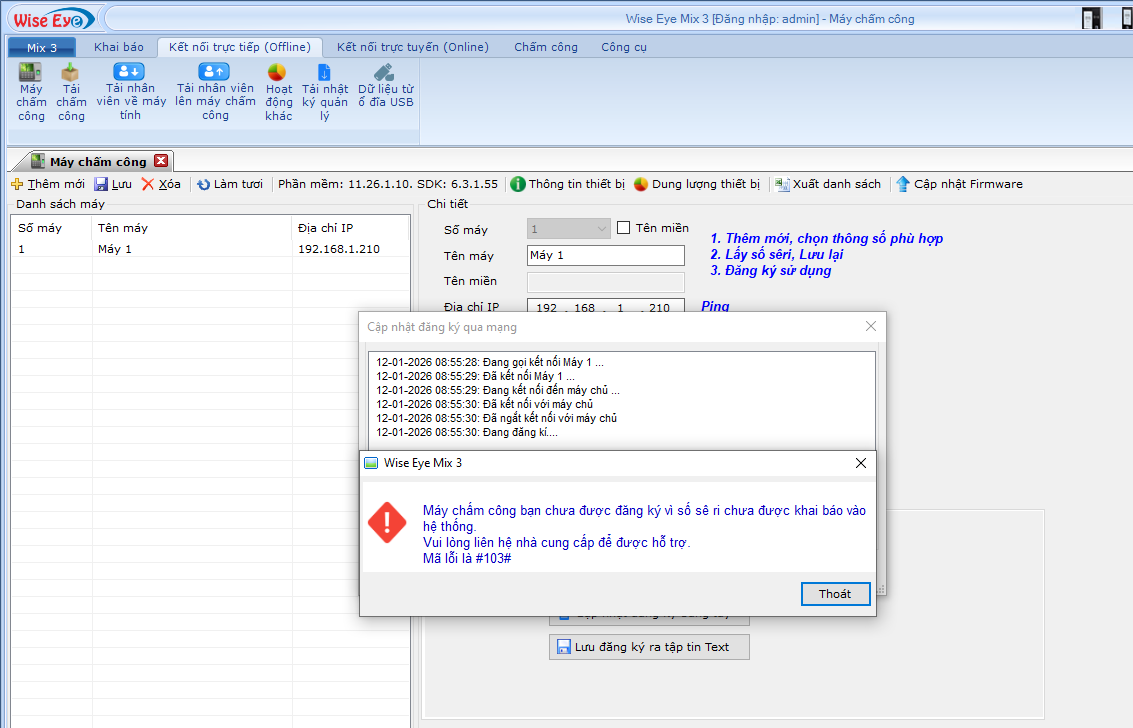Click Thông tin thiết bị toolbar button
The height and width of the screenshot is (728, 1133).
pyautogui.click(x=567, y=184)
